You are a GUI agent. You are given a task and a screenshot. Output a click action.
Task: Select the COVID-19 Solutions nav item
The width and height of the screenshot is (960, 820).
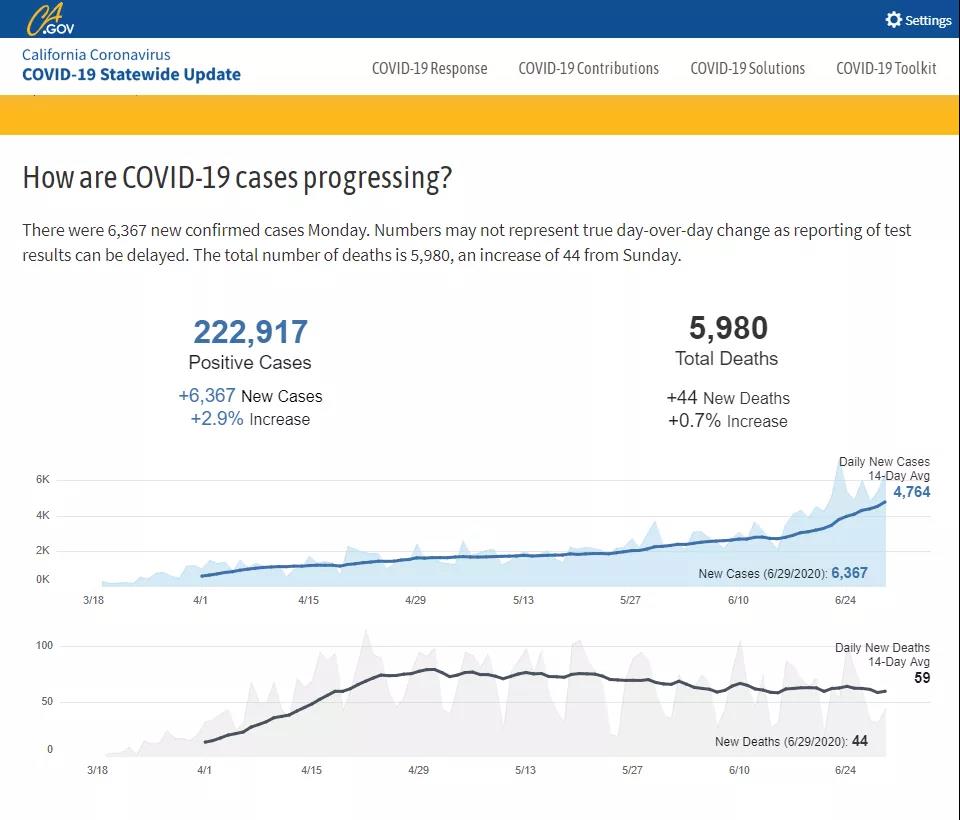[x=747, y=68]
